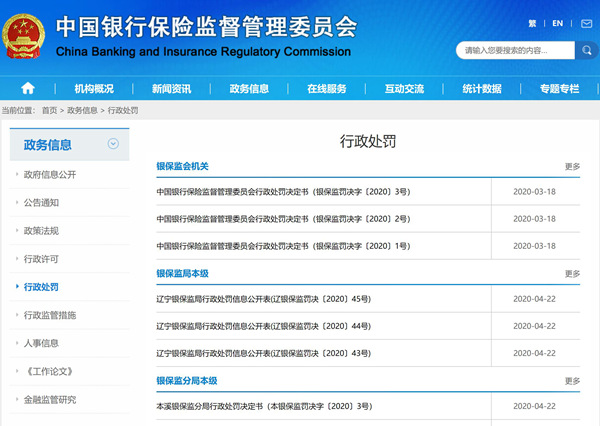The width and height of the screenshot is (600, 426).
Task: Open the 机构概况 menu
Action: click(94, 89)
